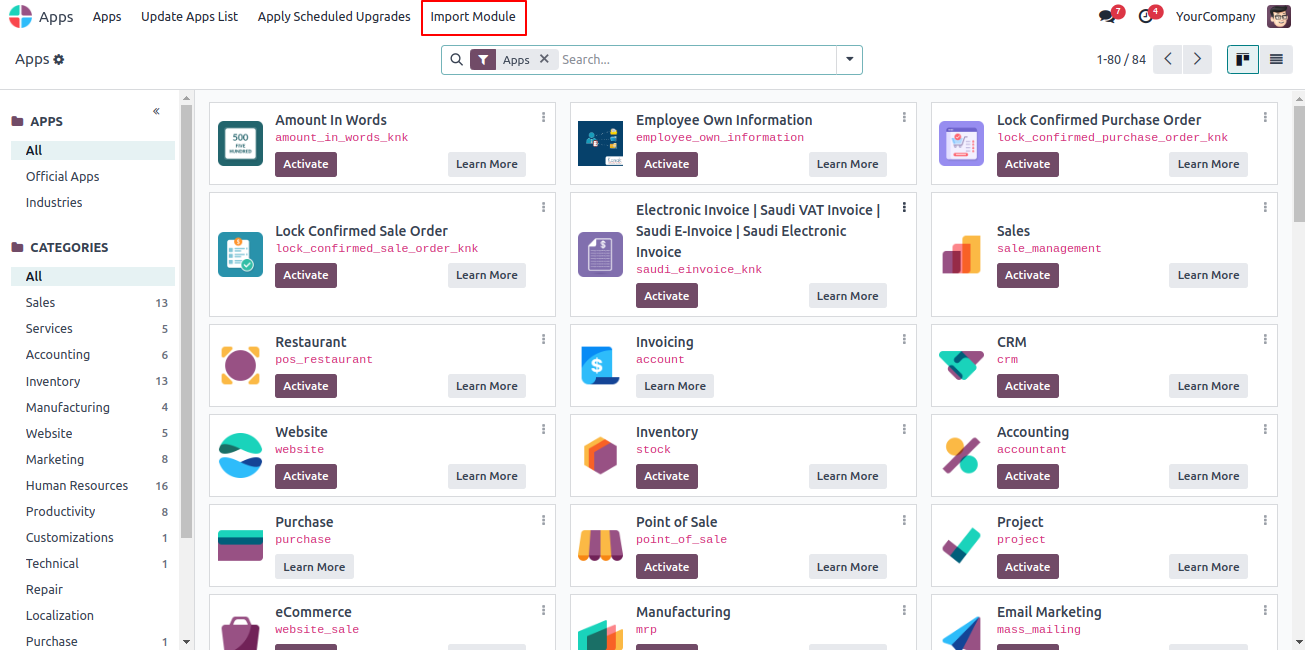Open the search options dropdown arrow

click(x=849, y=60)
